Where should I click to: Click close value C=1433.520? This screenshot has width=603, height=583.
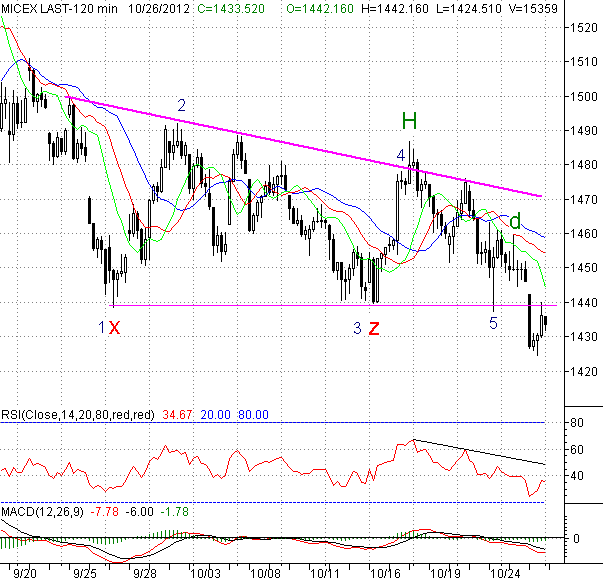[231, 8]
